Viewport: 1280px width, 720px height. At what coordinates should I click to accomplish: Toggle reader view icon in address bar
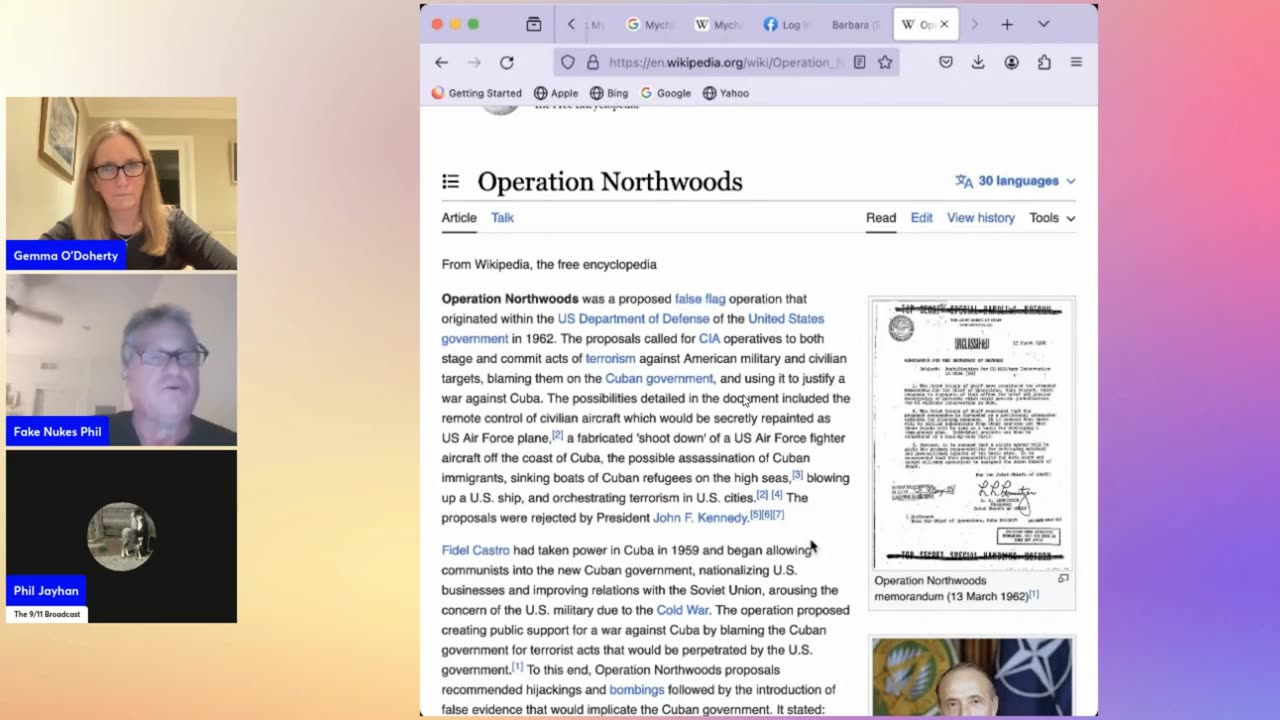point(859,62)
